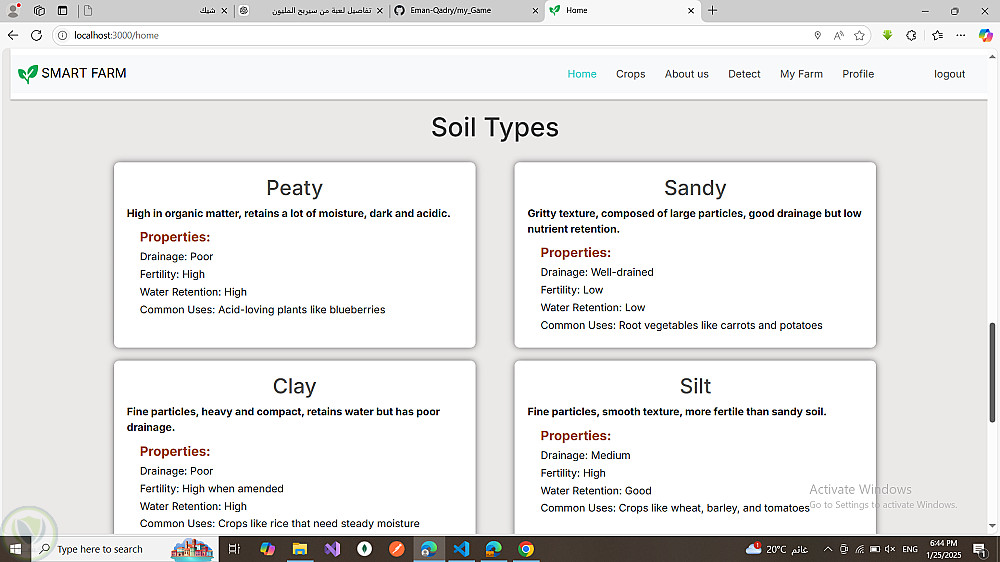Open the new tab plus button
The width and height of the screenshot is (1000, 562).
tap(713, 10)
